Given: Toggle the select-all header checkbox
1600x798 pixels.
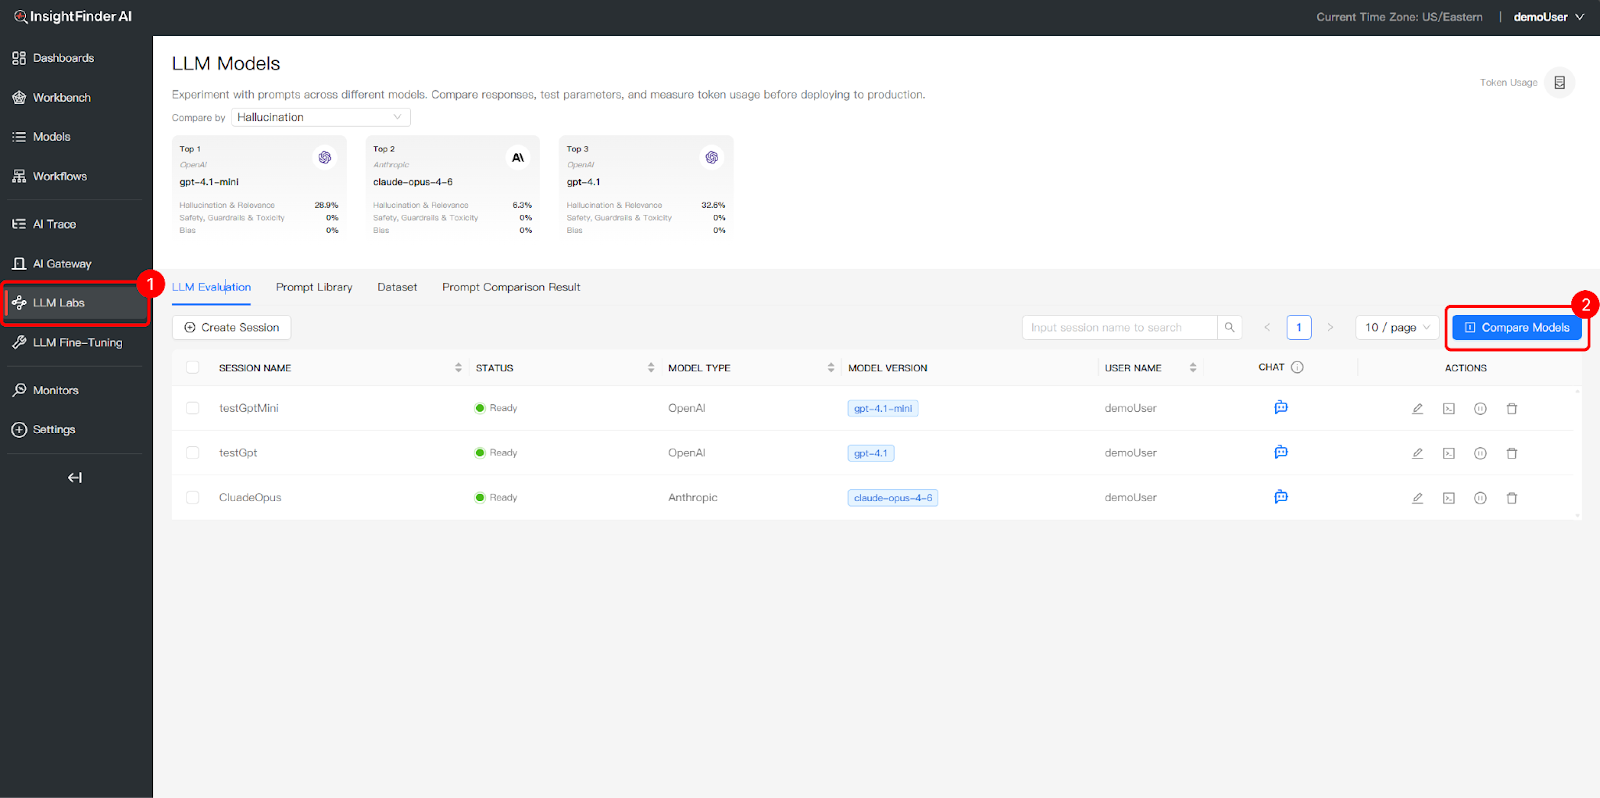Looking at the screenshot, I should [193, 368].
